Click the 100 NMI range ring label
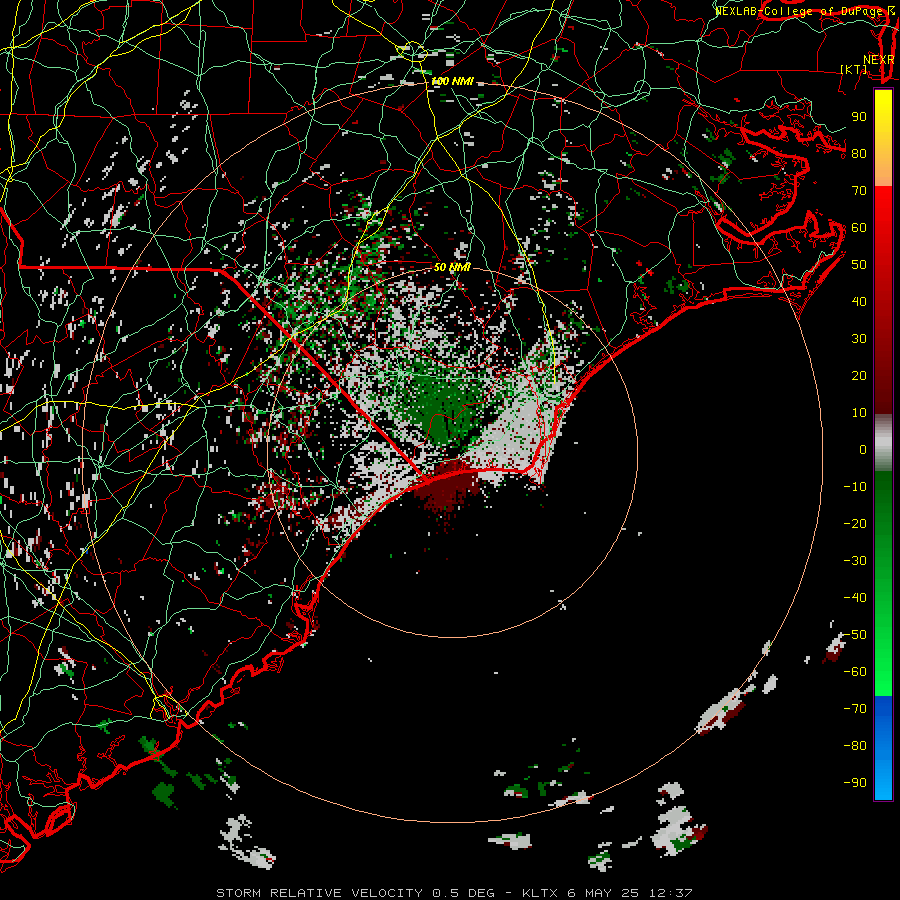Screen dimensions: 900x900 pos(452,82)
